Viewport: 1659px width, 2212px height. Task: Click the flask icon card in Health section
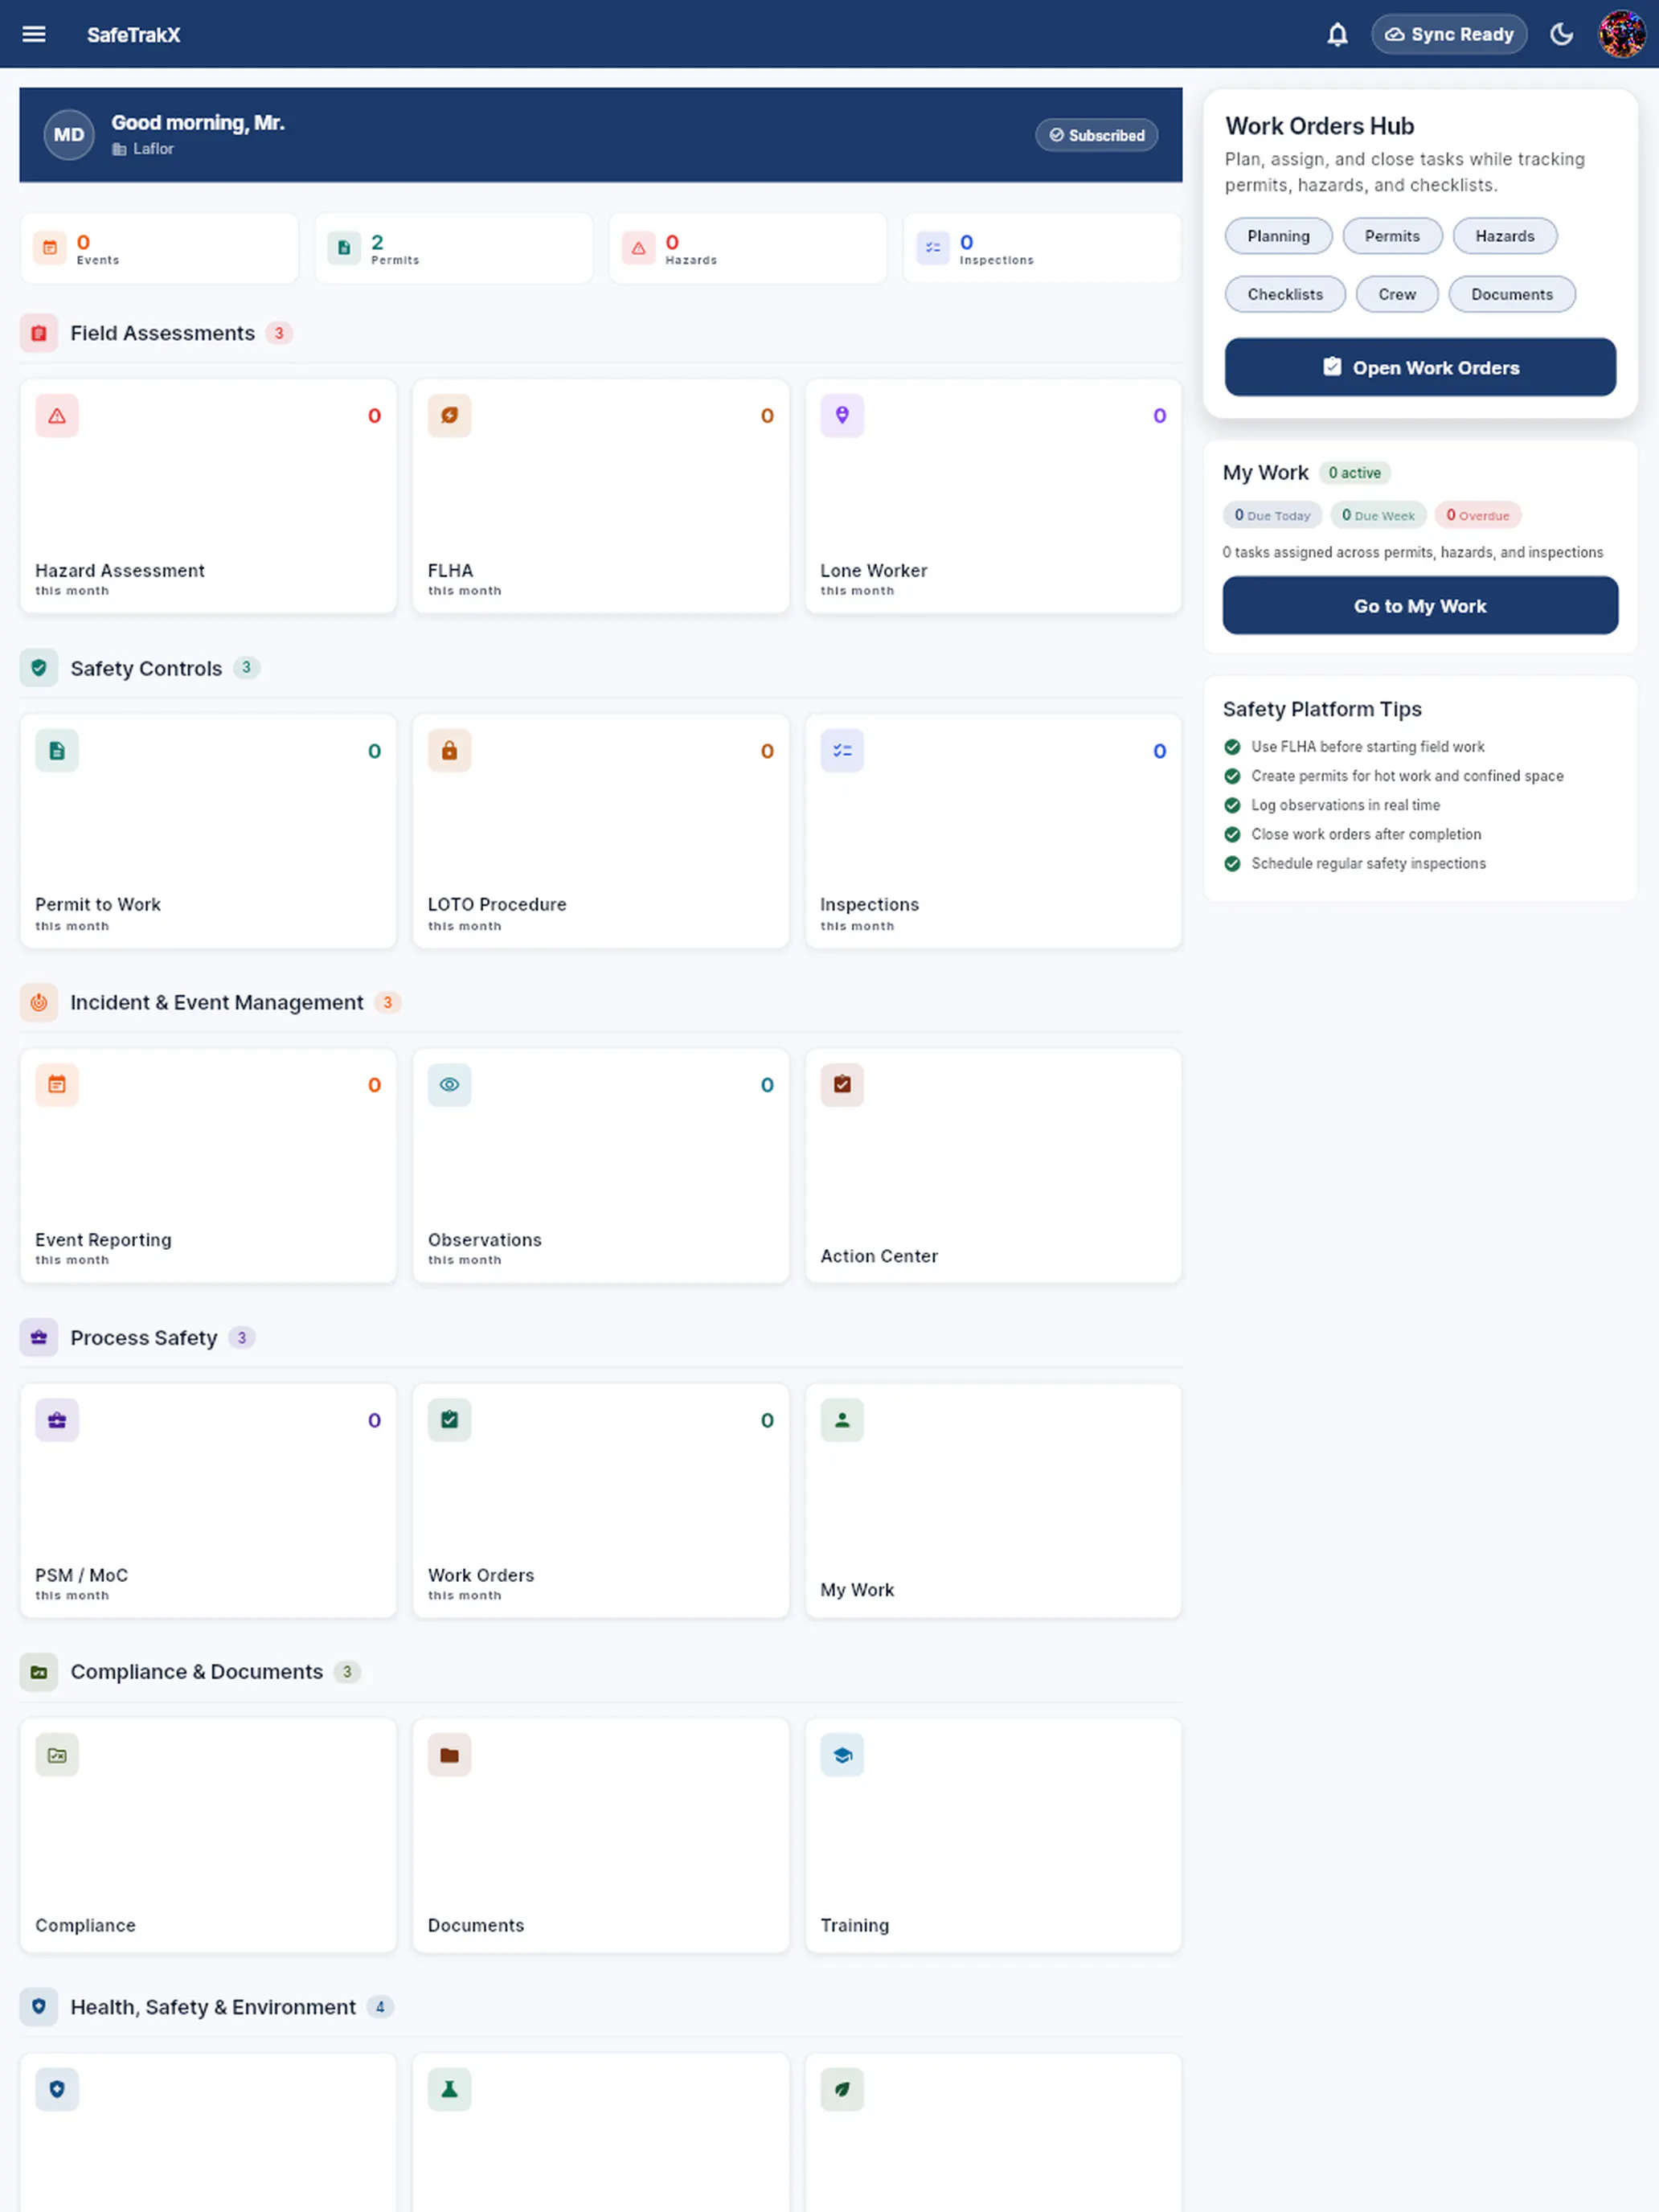[x=449, y=2090]
